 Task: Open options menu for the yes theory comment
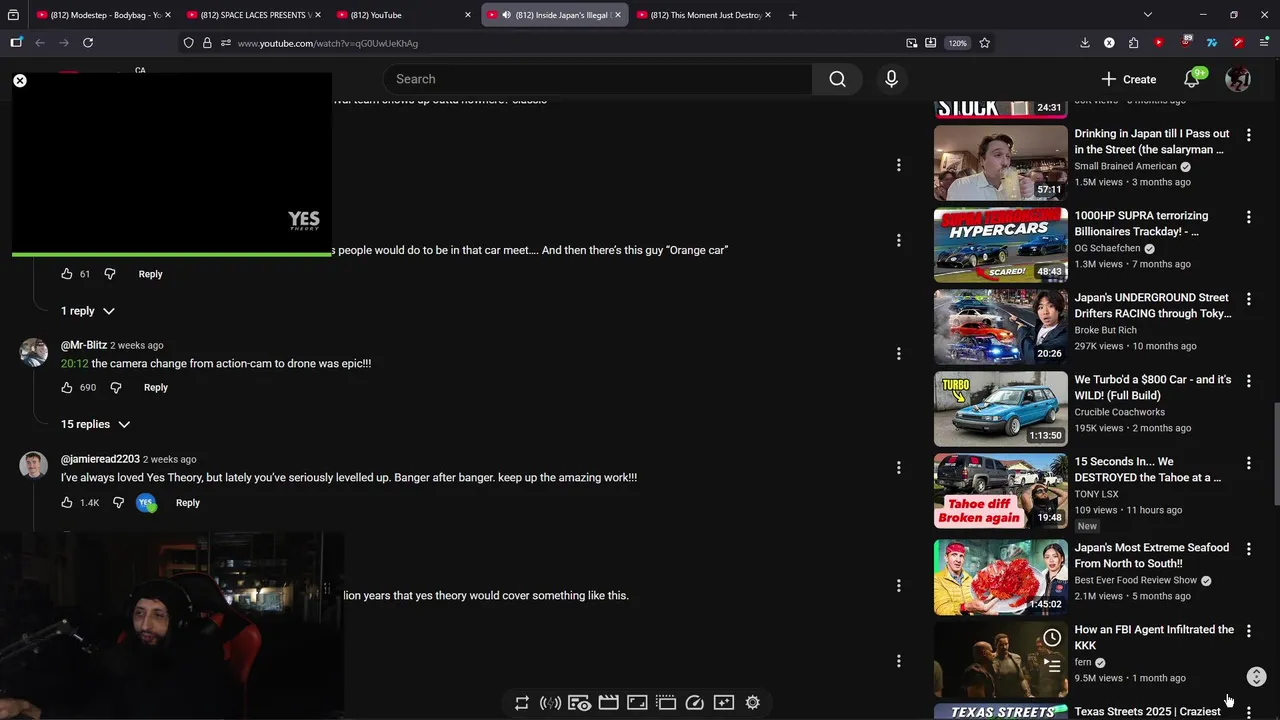point(898,586)
